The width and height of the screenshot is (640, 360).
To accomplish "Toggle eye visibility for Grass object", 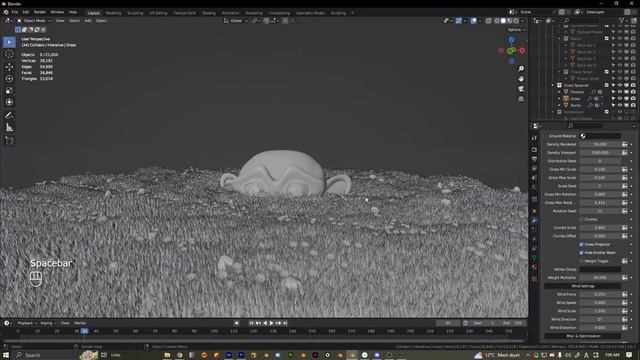I will tap(620, 98).
